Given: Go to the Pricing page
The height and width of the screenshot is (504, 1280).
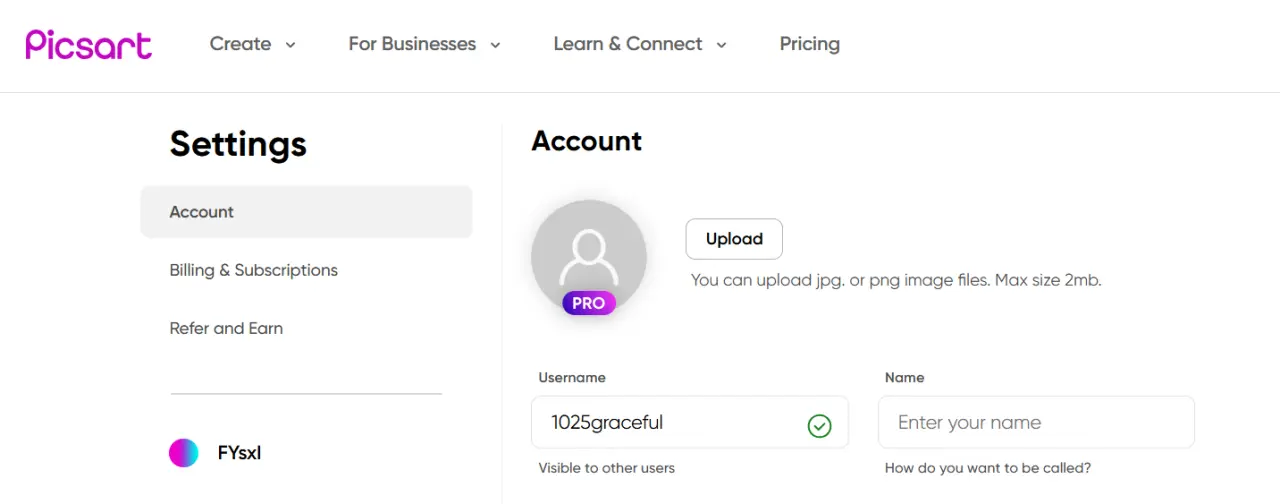Looking at the screenshot, I should (x=810, y=44).
